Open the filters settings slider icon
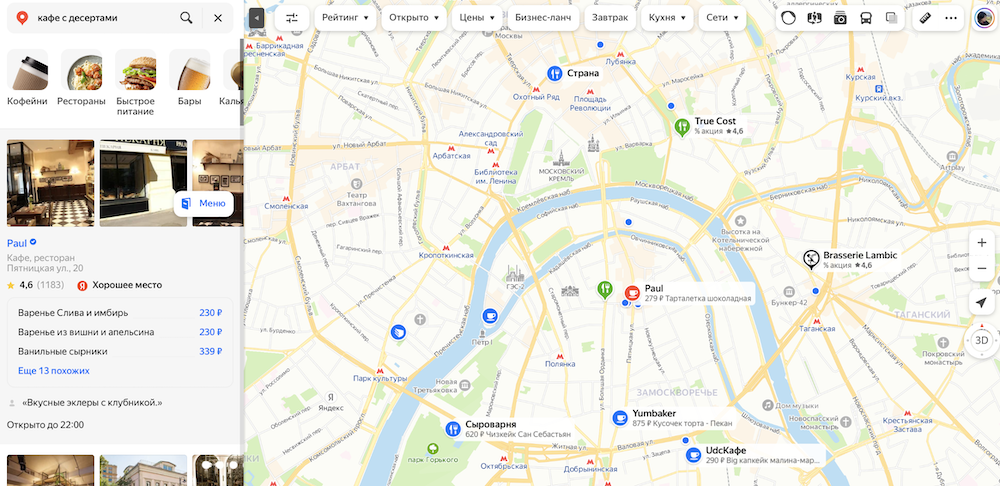The width and height of the screenshot is (1000, 486). pyautogui.click(x=292, y=18)
